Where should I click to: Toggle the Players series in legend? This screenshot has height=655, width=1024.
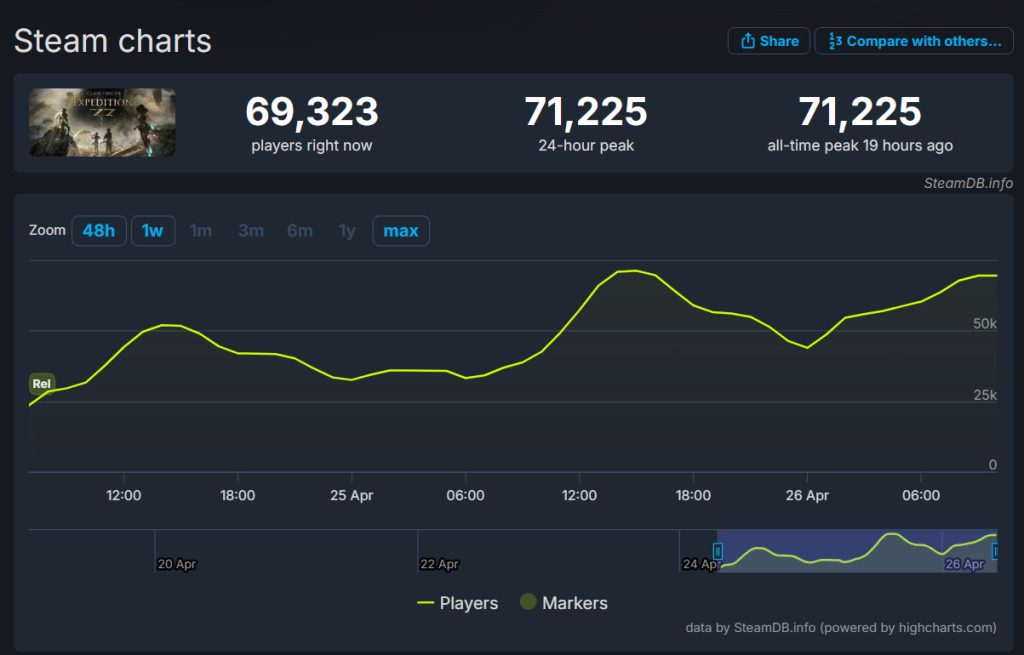point(457,603)
